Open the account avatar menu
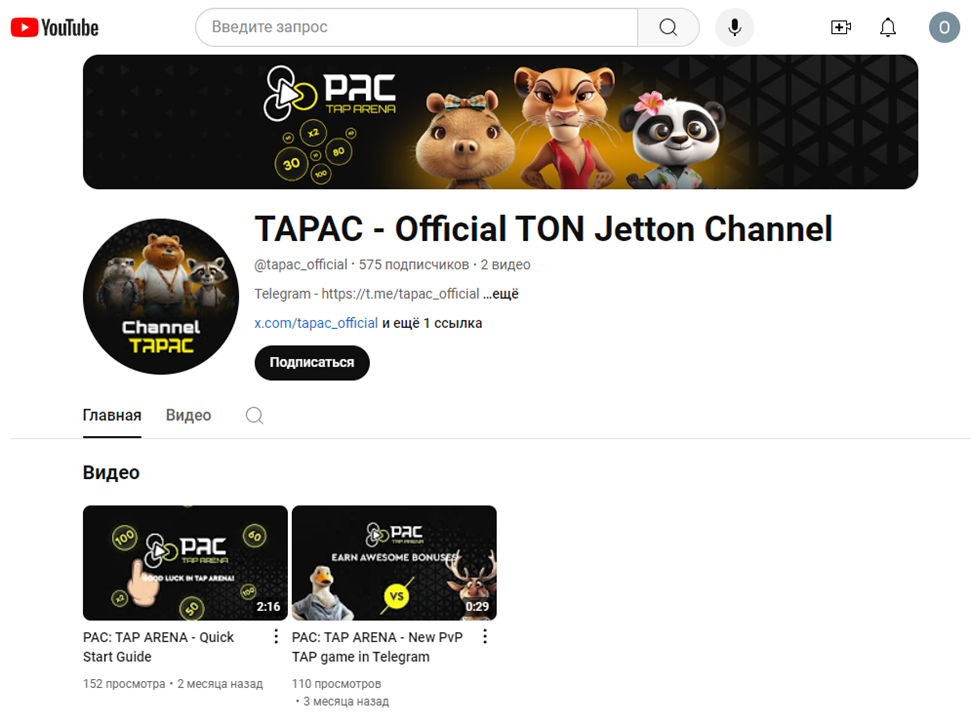 [944, 27]
